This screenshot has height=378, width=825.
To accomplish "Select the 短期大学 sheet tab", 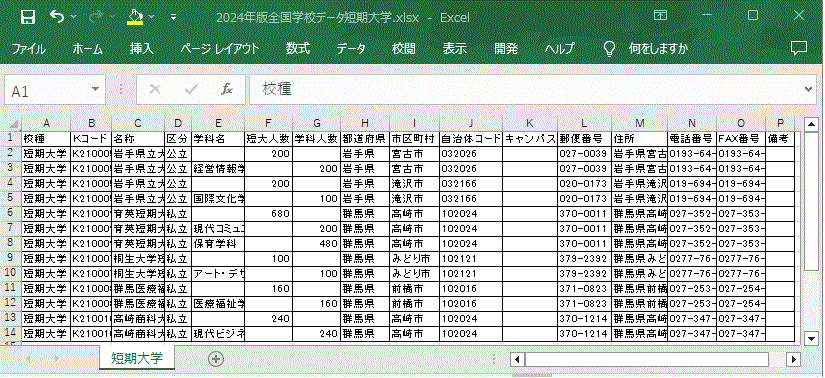I will point(137,358).
